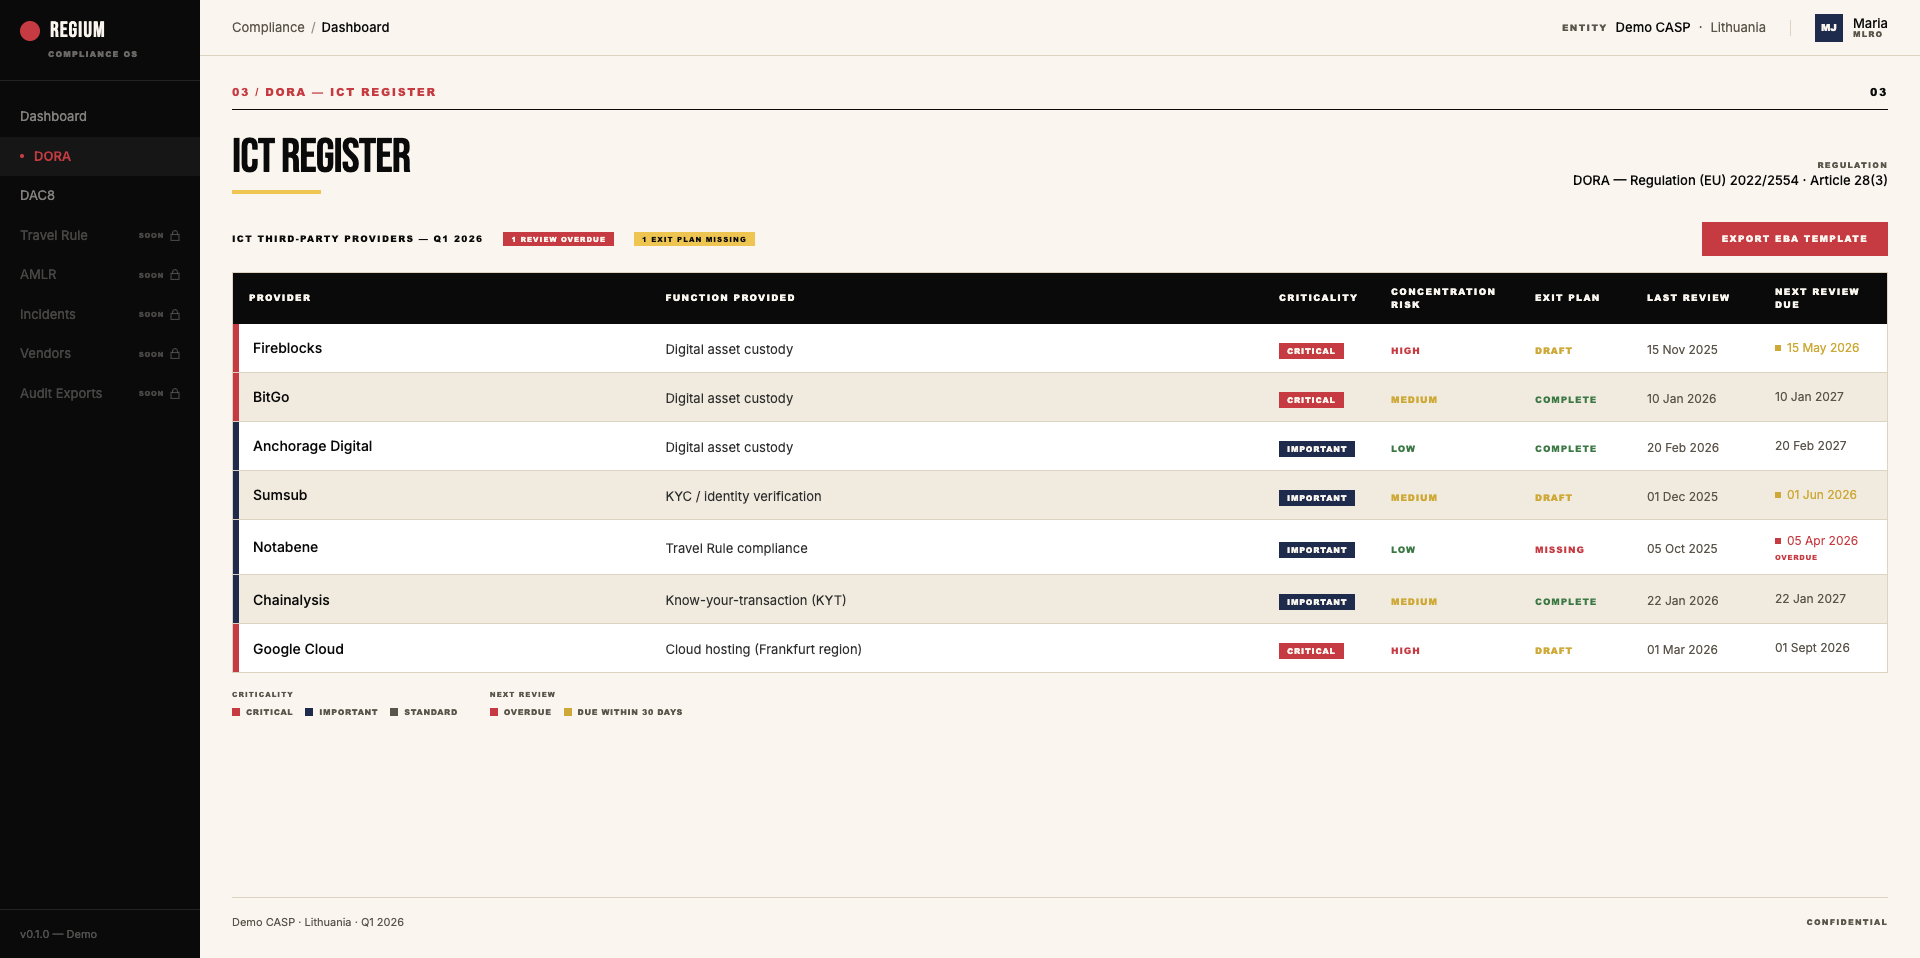
Task: Click High concentration risk for Fireblocks
Action: [x=1405, y=351]
